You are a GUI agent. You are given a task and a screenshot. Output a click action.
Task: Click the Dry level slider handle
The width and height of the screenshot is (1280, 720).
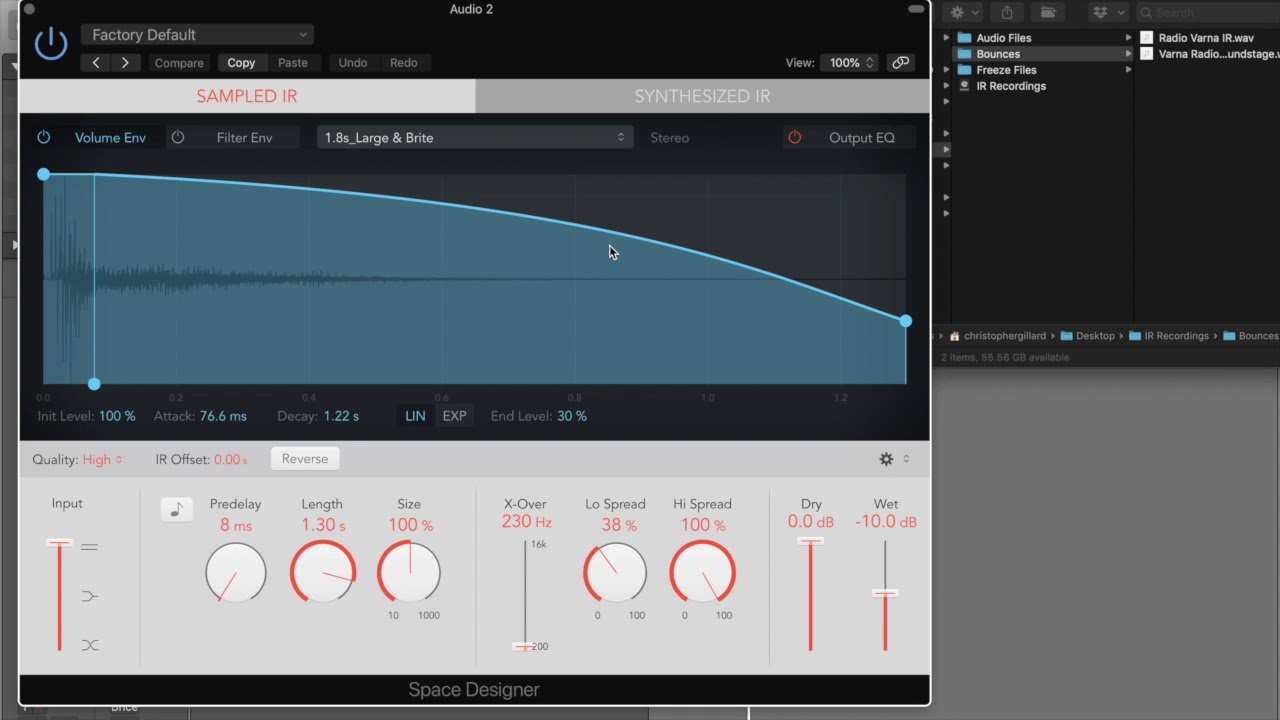810,541
